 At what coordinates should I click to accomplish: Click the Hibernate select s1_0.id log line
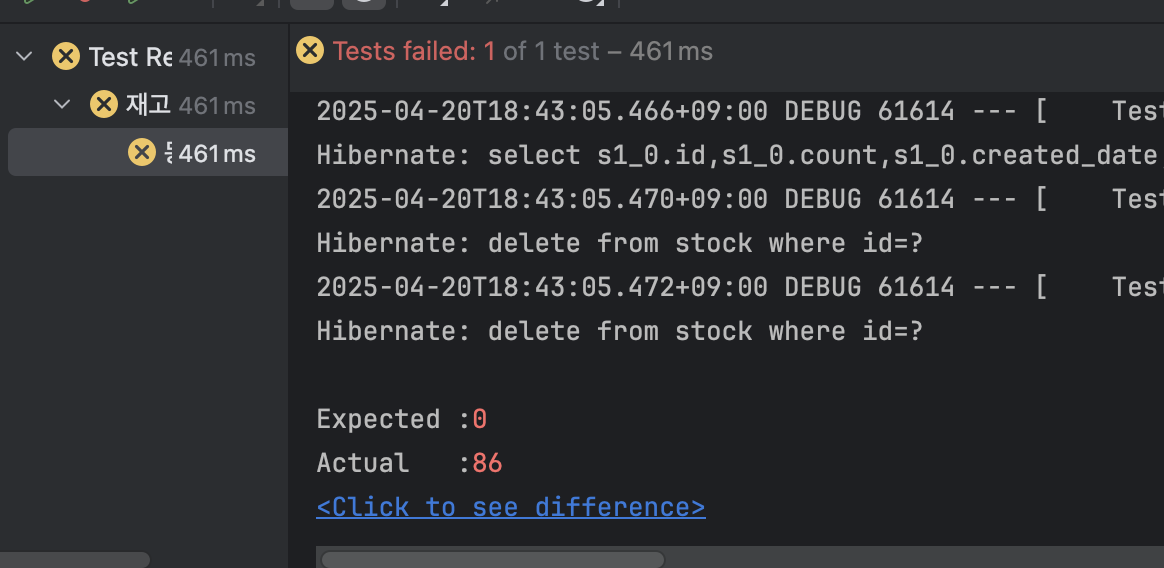[740, 155]
